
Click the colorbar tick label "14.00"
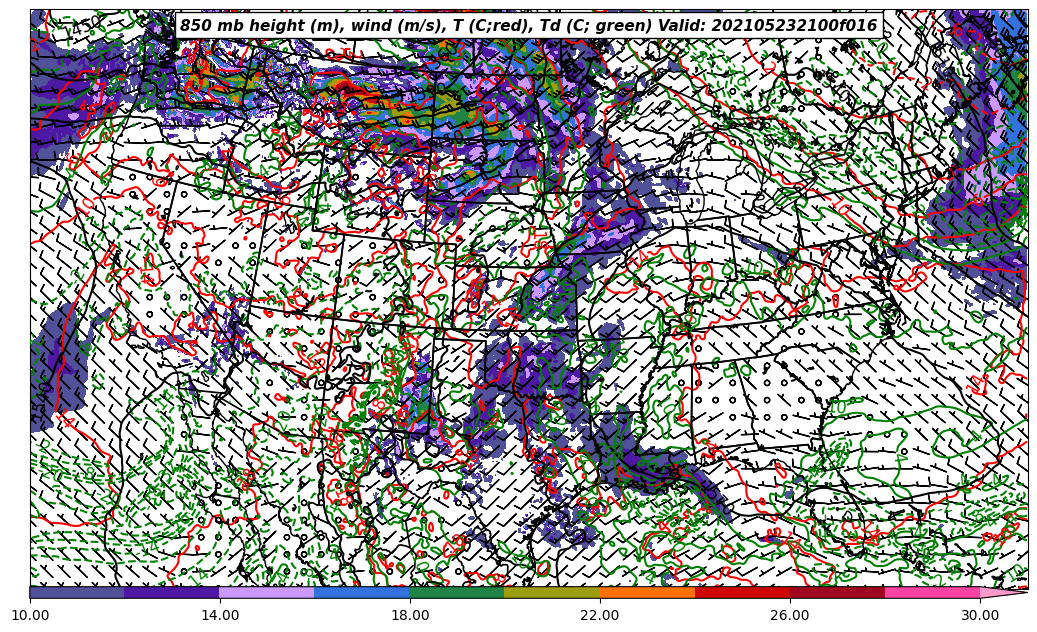tap(220, 615)
